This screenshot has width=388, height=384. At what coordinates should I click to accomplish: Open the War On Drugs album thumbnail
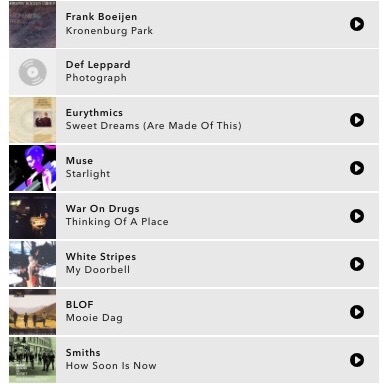click(32, 216)
